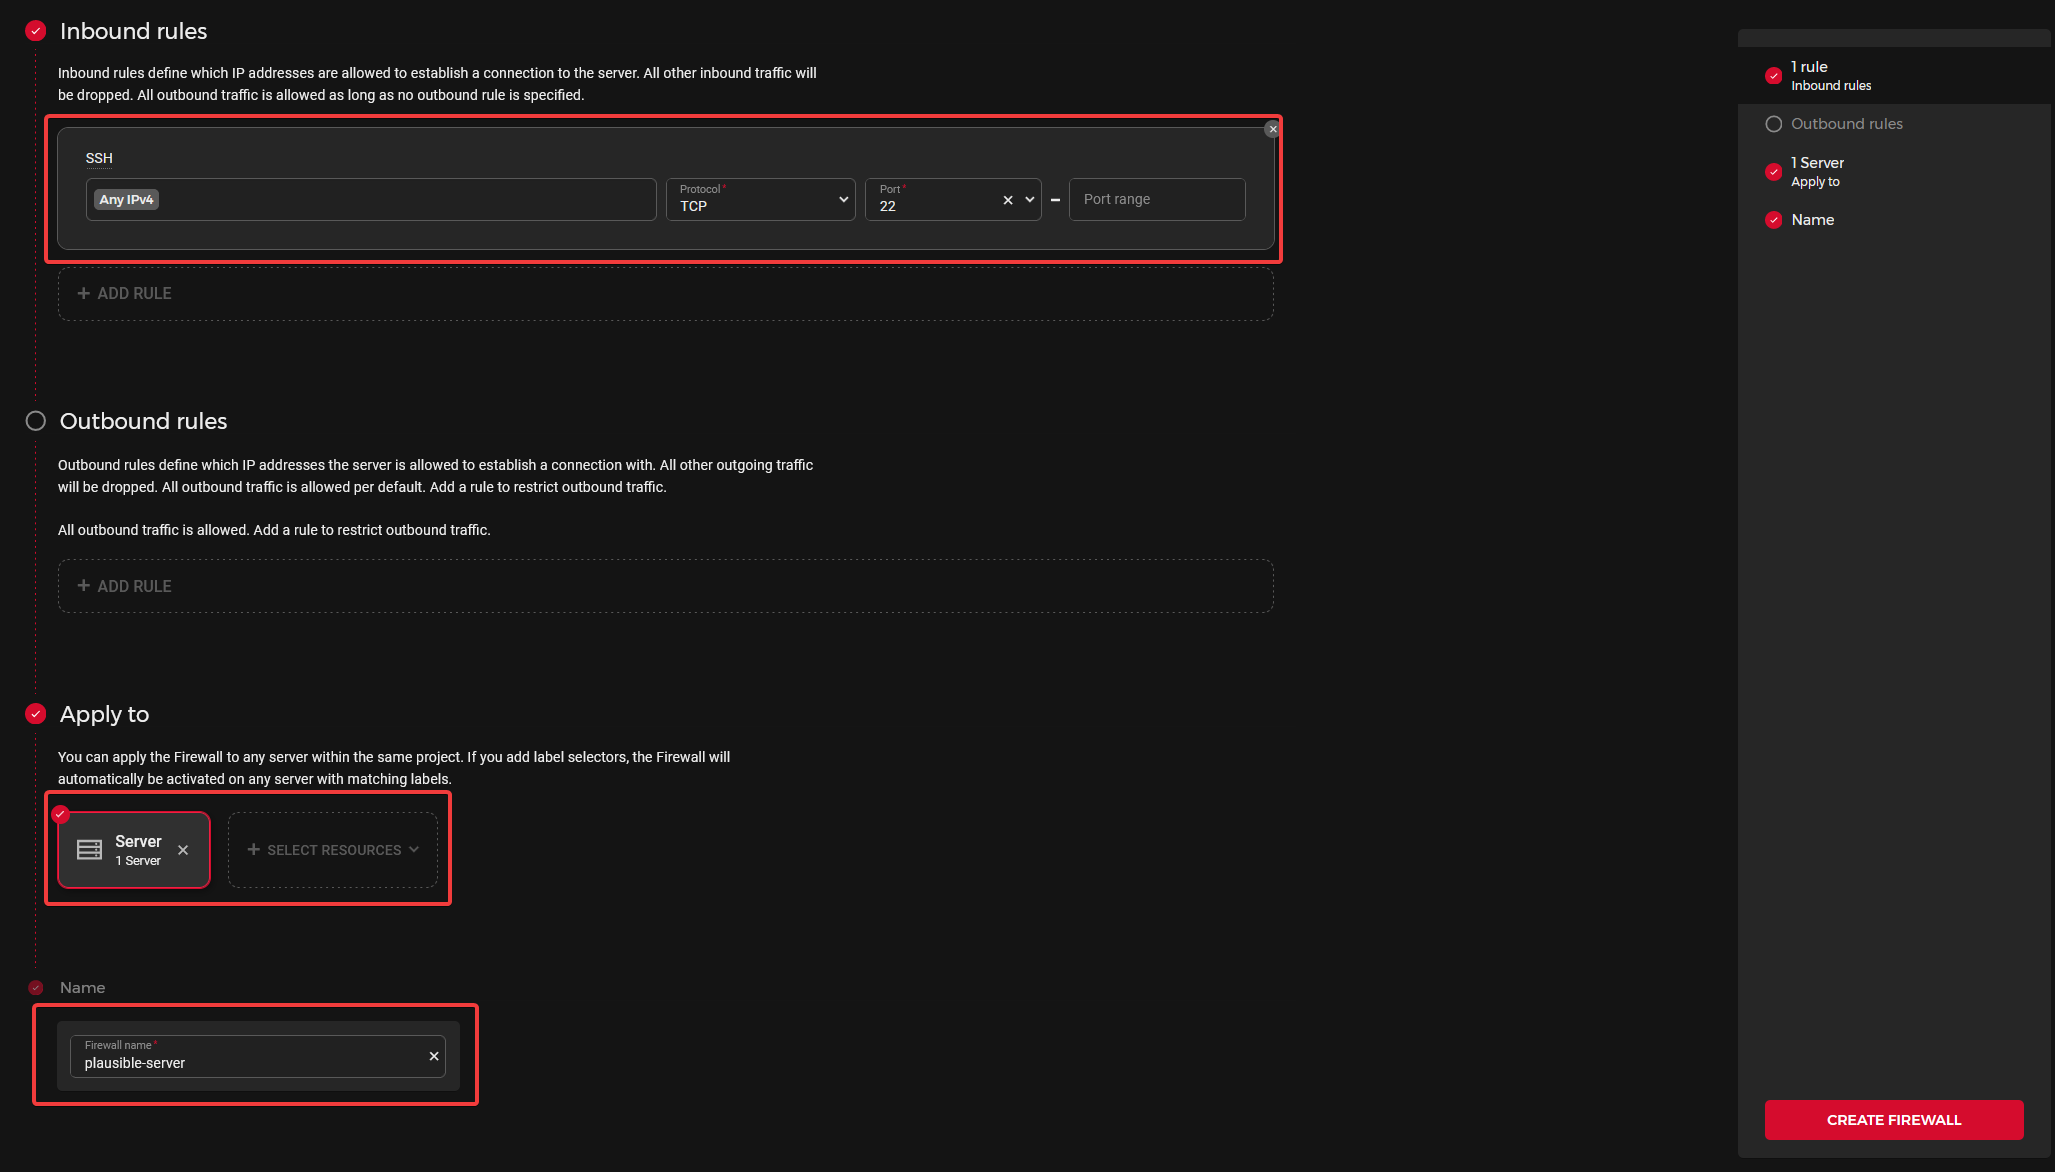Screen dimensions: 2055x1172
Task: Jump to Outbound rules in sidebar
Action: 1846,124
